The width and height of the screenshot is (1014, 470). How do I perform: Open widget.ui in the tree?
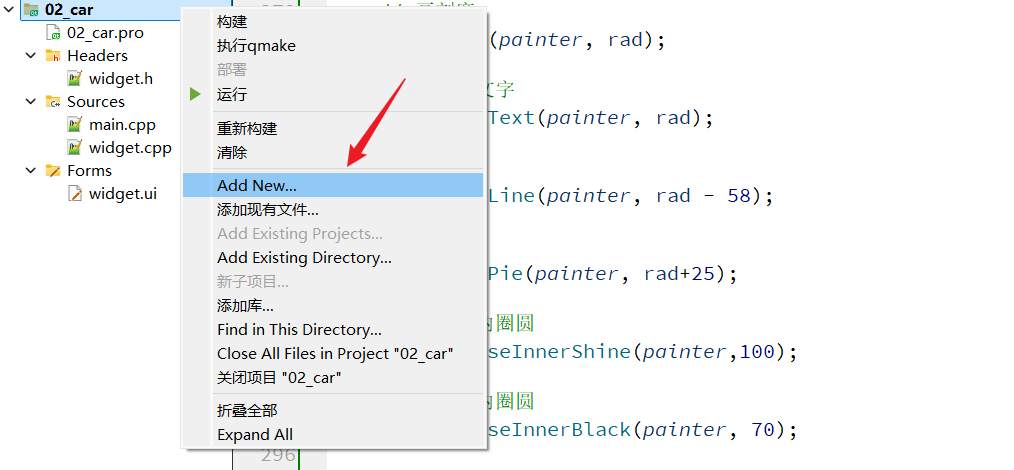(x=123, y=193)
